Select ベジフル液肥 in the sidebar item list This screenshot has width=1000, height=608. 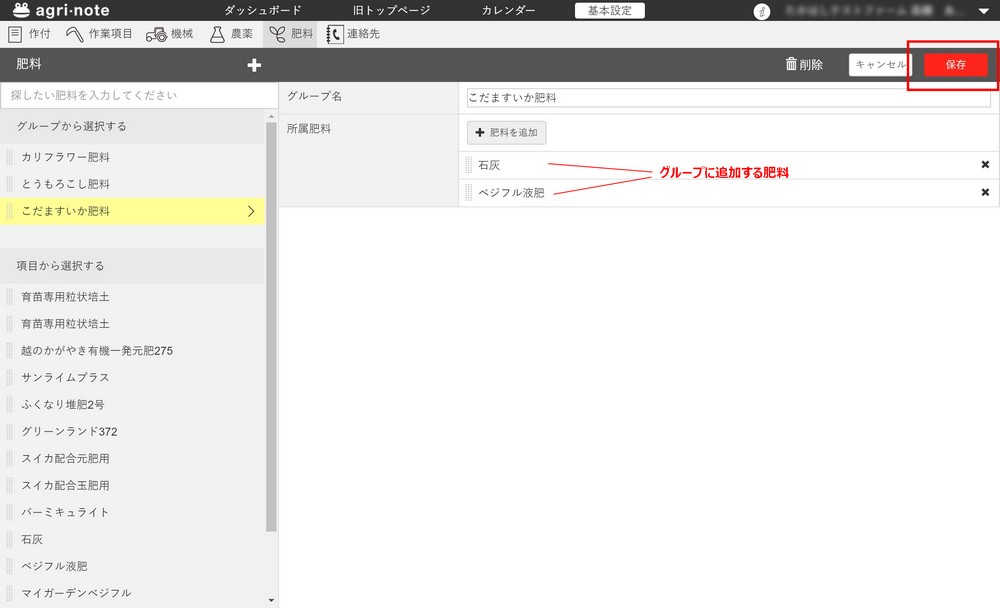132,567
